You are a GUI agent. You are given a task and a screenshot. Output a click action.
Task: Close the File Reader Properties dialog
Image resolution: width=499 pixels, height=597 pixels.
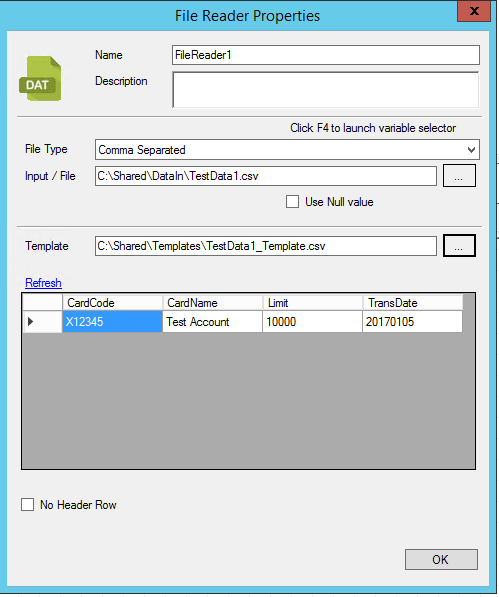coord(473,11)
